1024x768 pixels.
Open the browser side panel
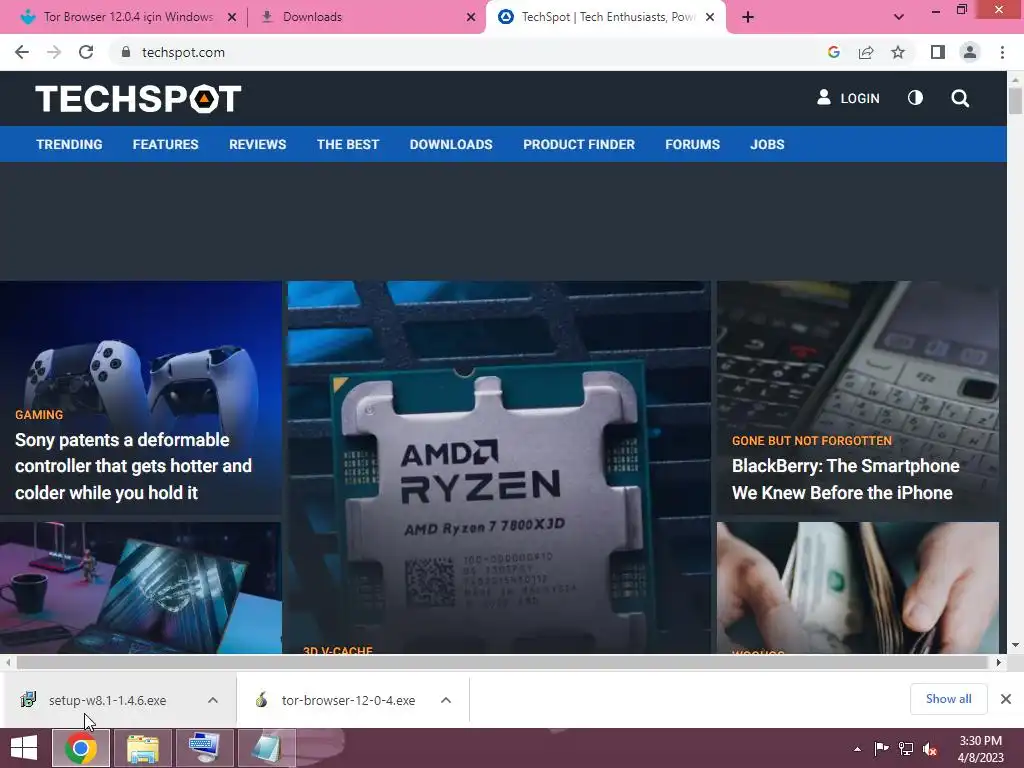tap(938, 52)
